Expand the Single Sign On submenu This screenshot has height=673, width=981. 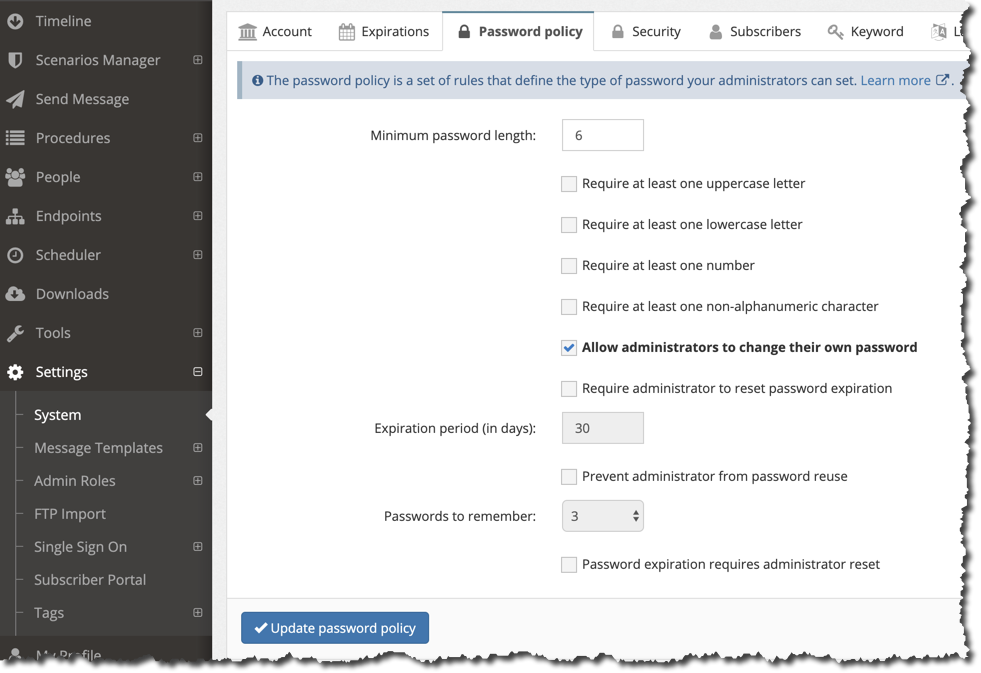pos(198,547)
